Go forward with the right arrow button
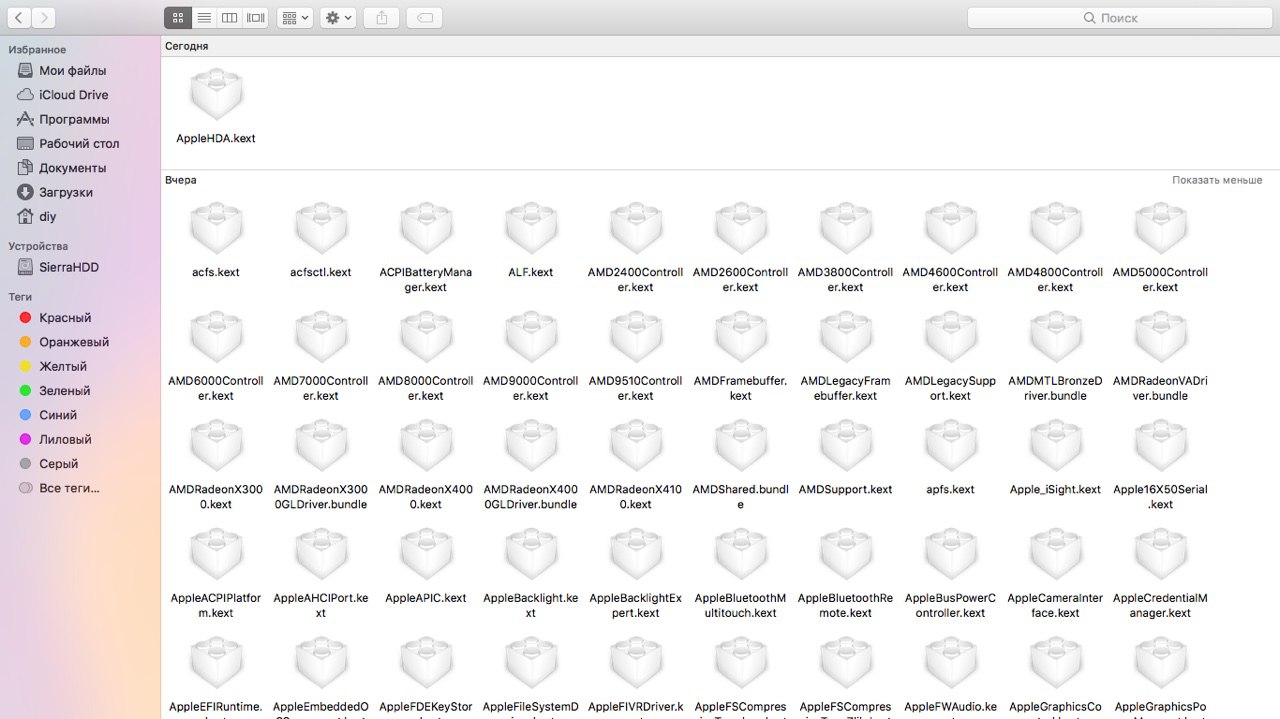The width and height of the screenshot is (1280, 719). click(x=43, y=18)
